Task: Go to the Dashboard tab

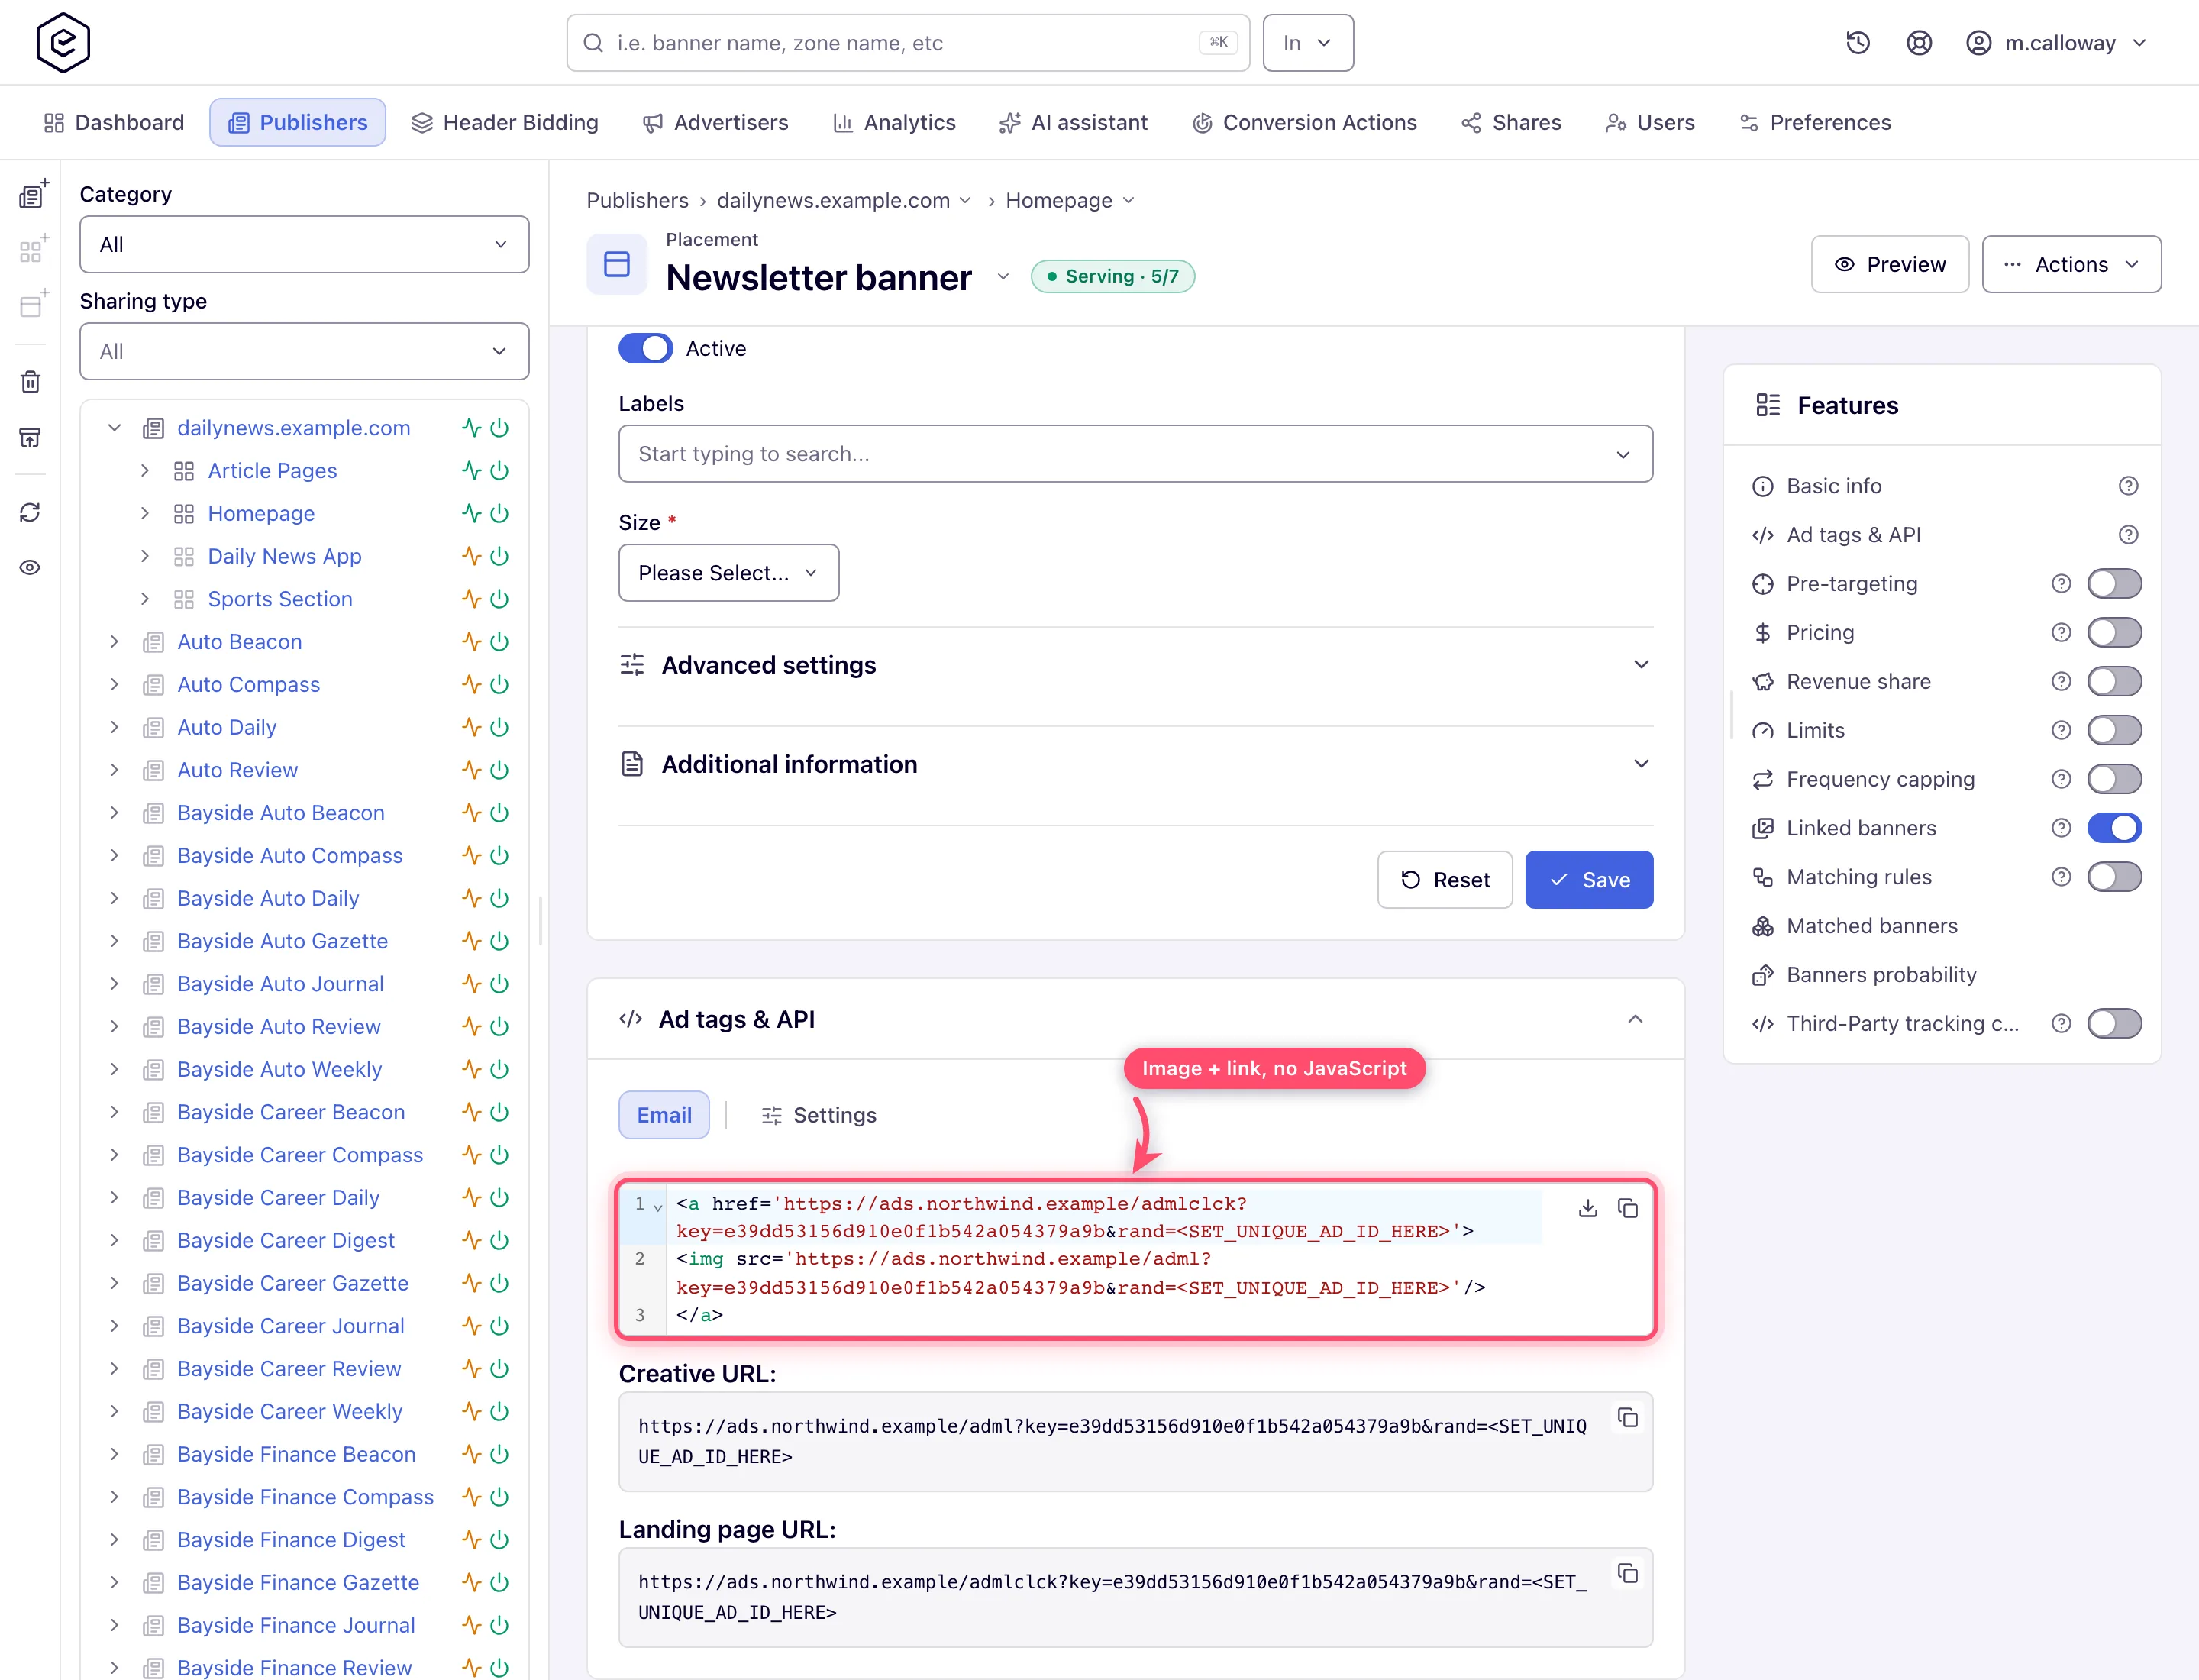Action: point(114,122)
